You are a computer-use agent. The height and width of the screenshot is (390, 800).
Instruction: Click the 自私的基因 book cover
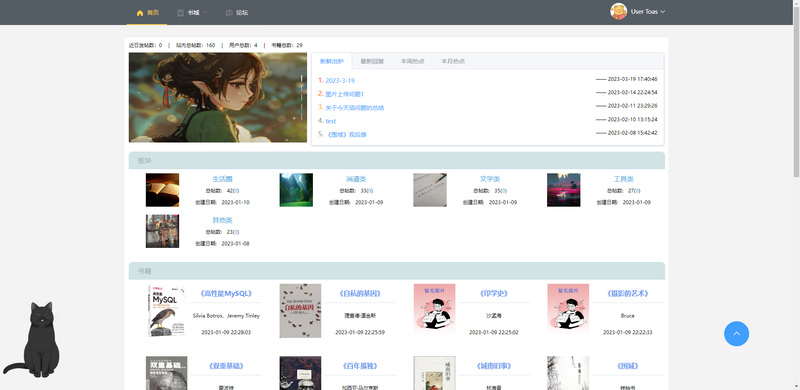click(x=300, y=311)
